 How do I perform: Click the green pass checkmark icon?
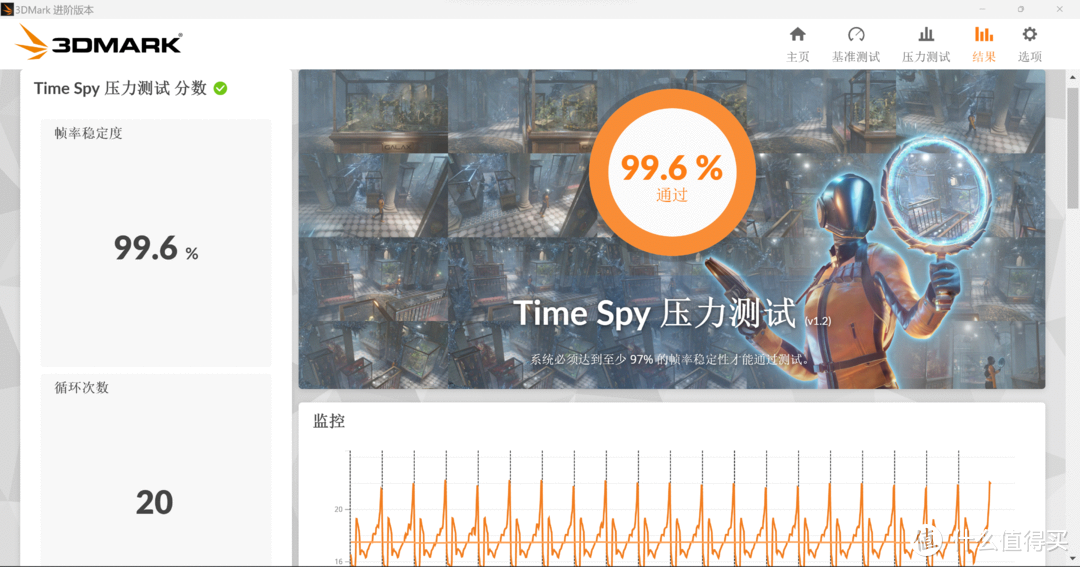click(x=220, y=88)
